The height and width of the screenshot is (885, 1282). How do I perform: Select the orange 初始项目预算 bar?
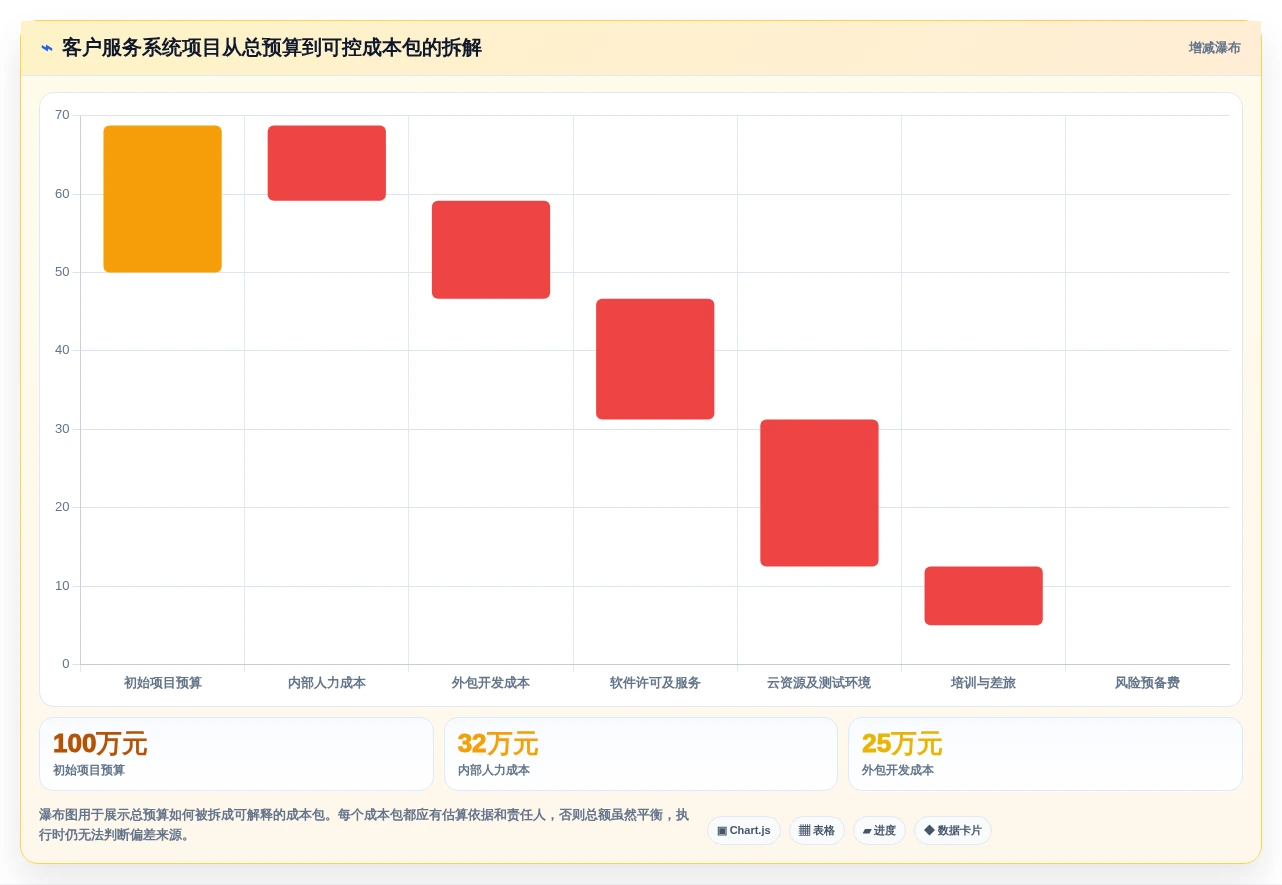(x=162, y=199)
